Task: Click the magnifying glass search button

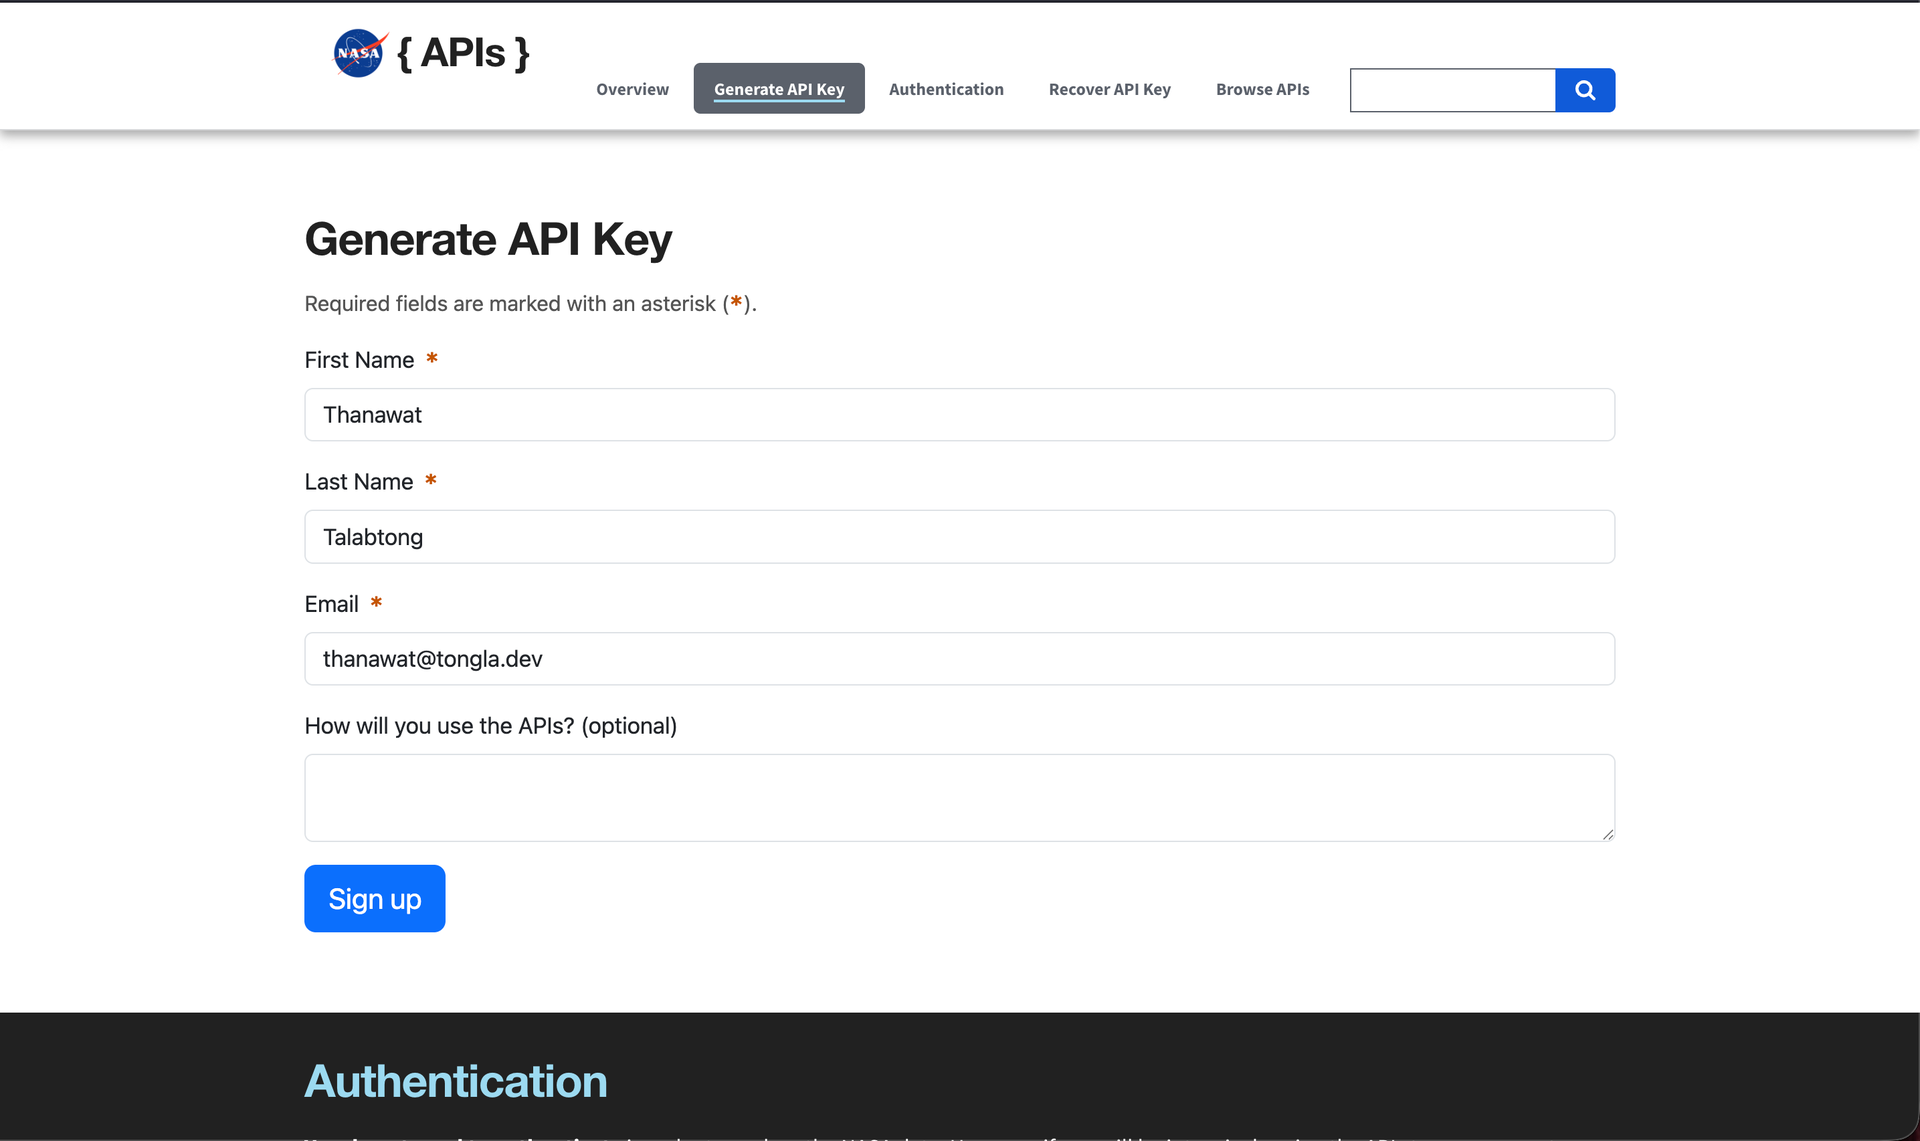Action: pos(1585,90)
